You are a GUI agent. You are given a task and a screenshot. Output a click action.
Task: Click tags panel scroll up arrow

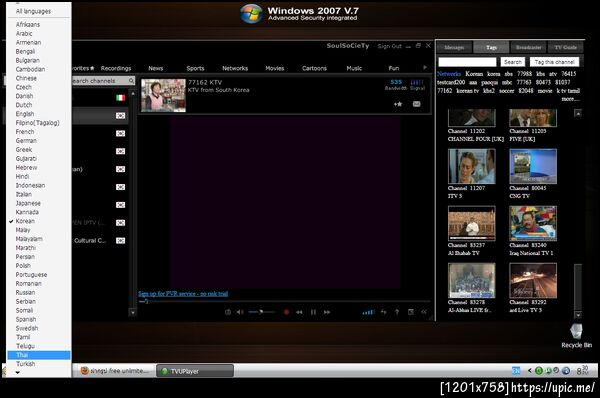pos(578,113)
